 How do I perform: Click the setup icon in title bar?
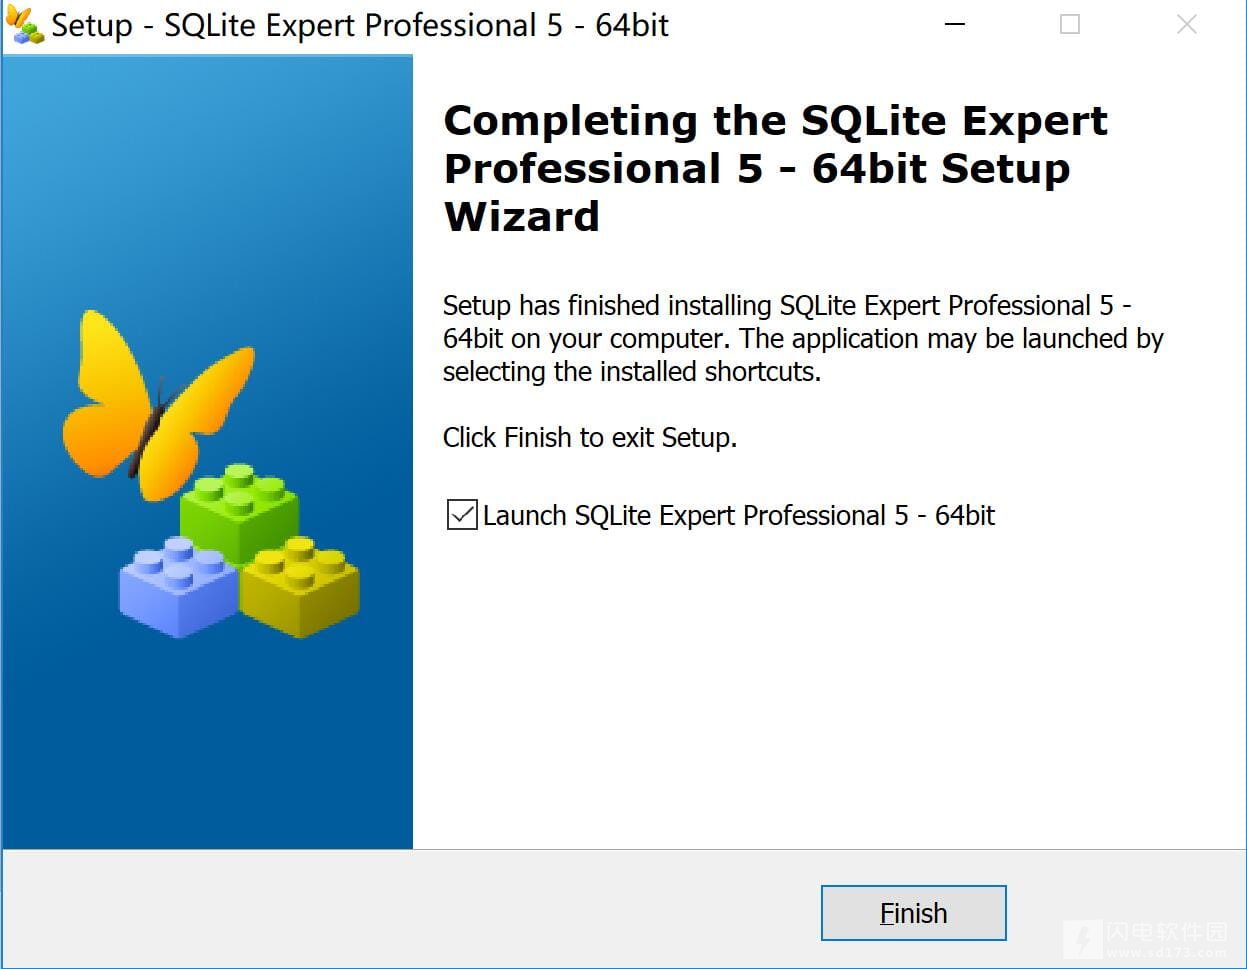(x=24, y=25)
